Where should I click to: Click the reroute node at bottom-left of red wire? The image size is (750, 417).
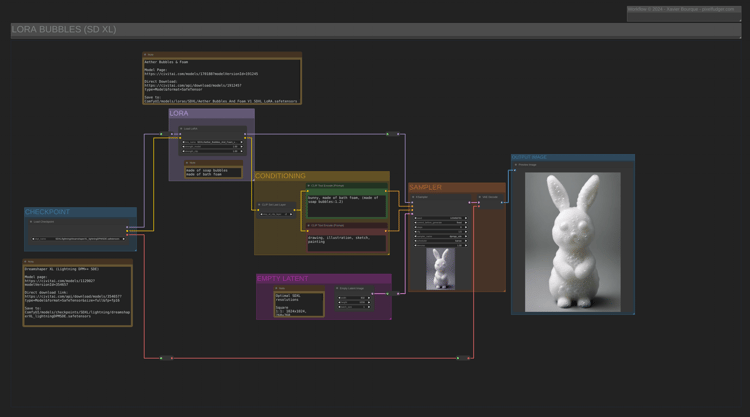pyautogui.click(x=166, y=357)
